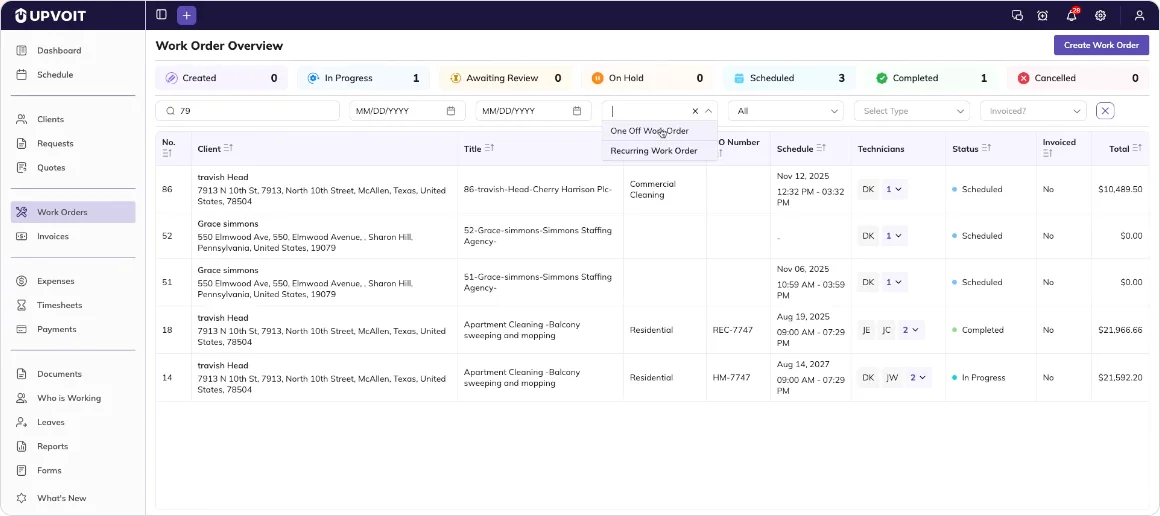Click the $10,489.50 total cell

pos(1120,190)
